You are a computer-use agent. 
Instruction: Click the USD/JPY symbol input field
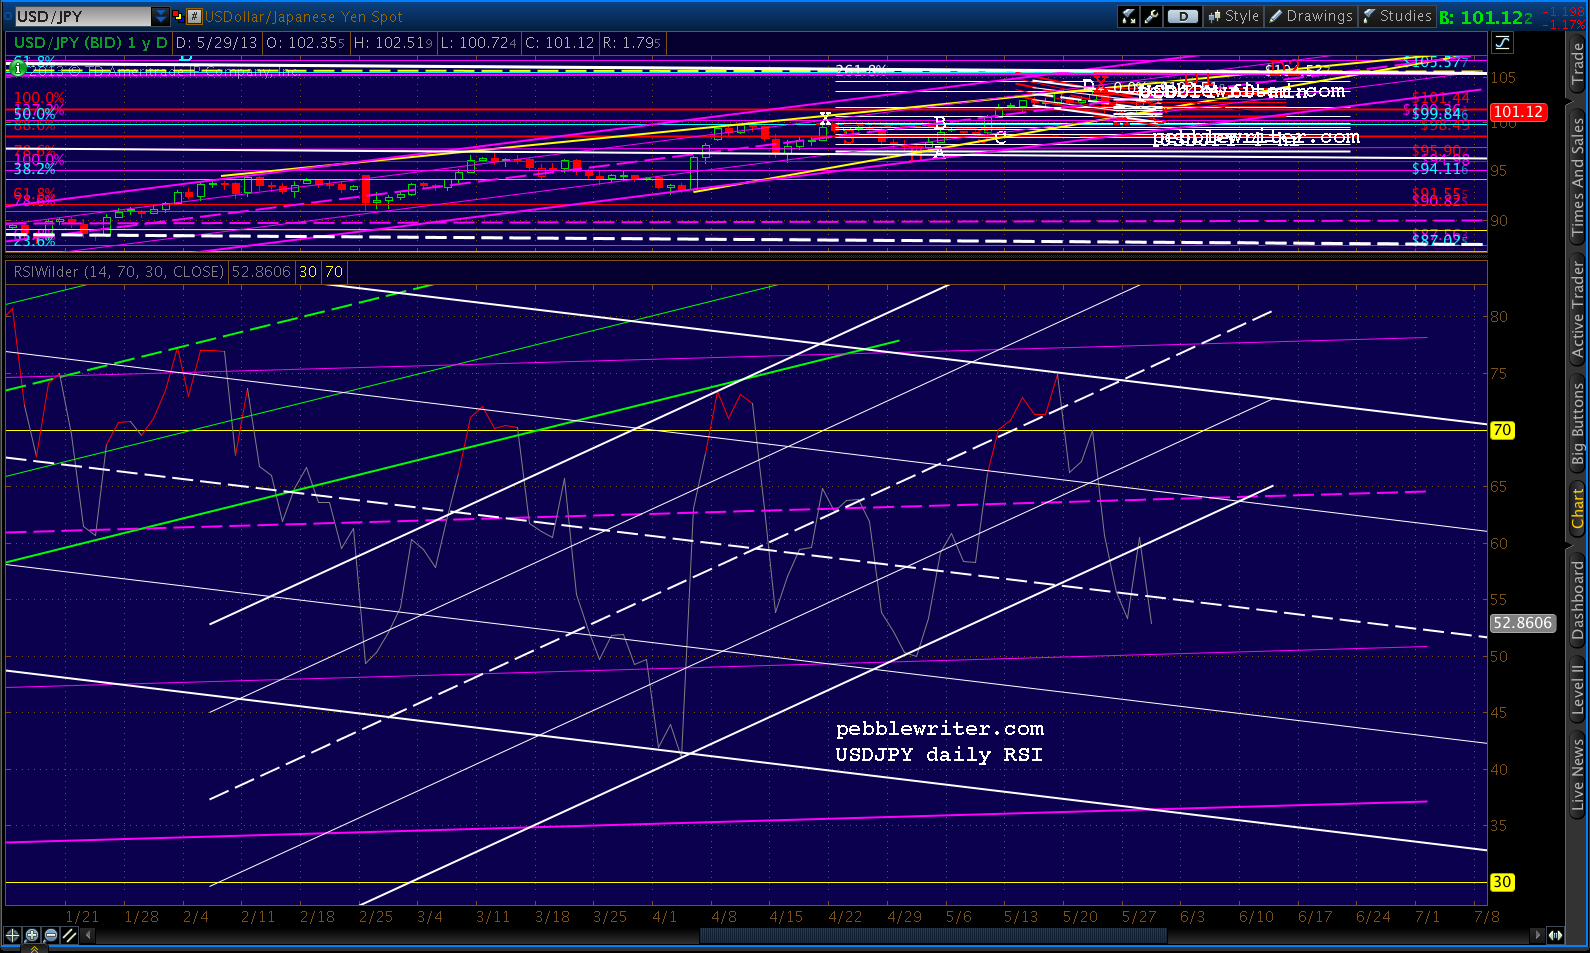[81, 16]
